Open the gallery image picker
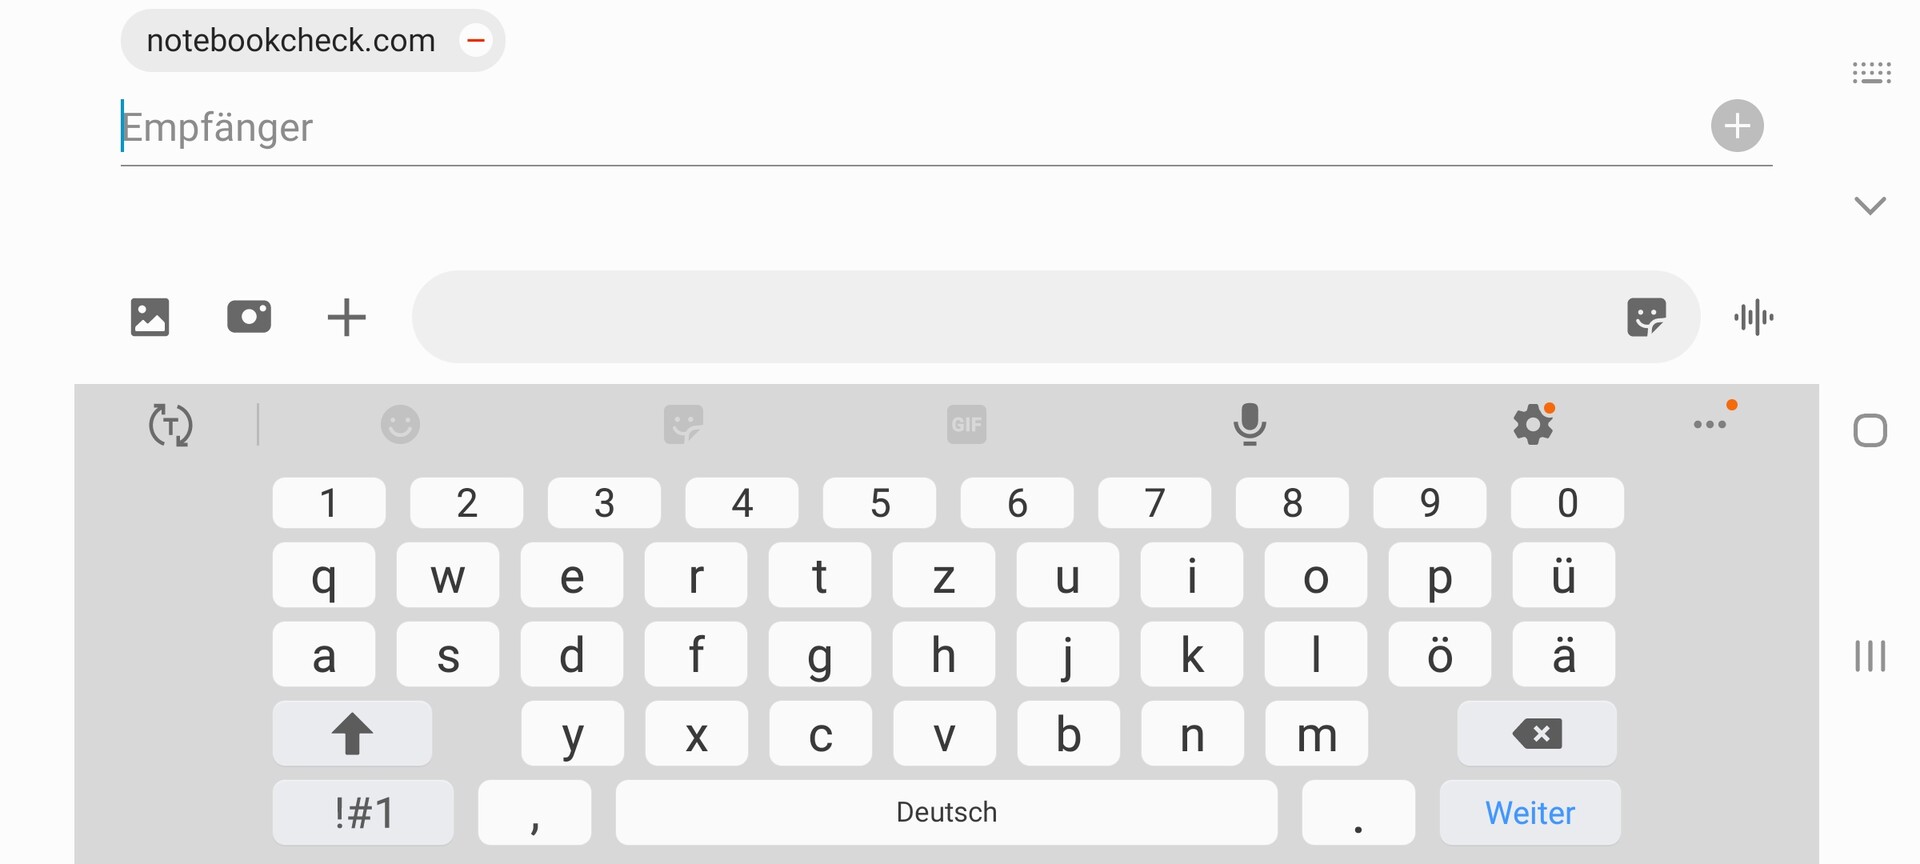Image resolution: width=1920 pixels, height=864 pixels. click(150, 317)
